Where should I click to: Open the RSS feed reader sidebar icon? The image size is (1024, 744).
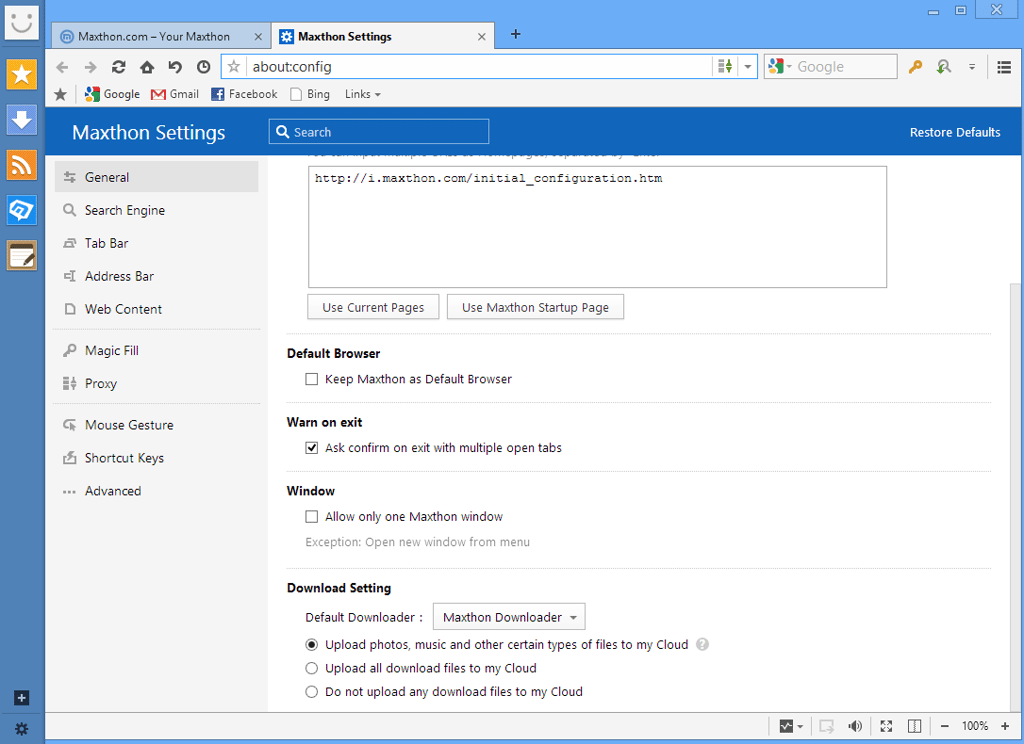tap(22, 165)
